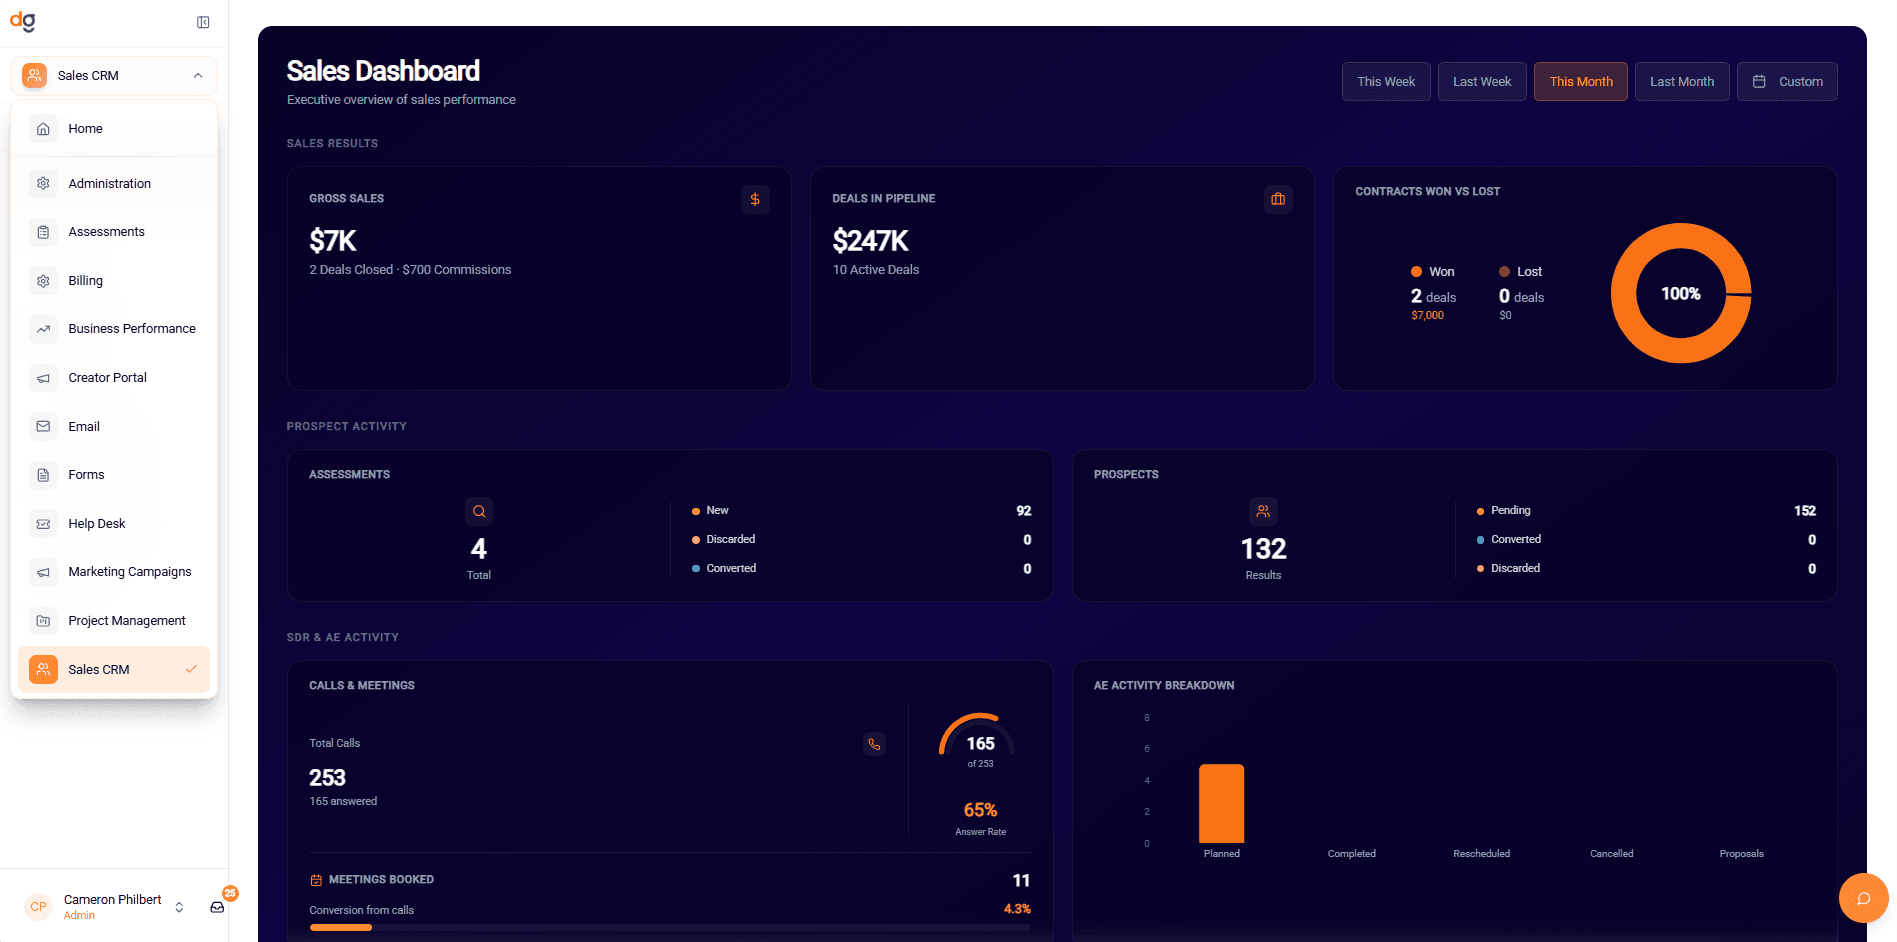Click the dollar icon in Gross Sales
The width and height of the screenshot is (1897, 942).
click(x=755, y=199)
